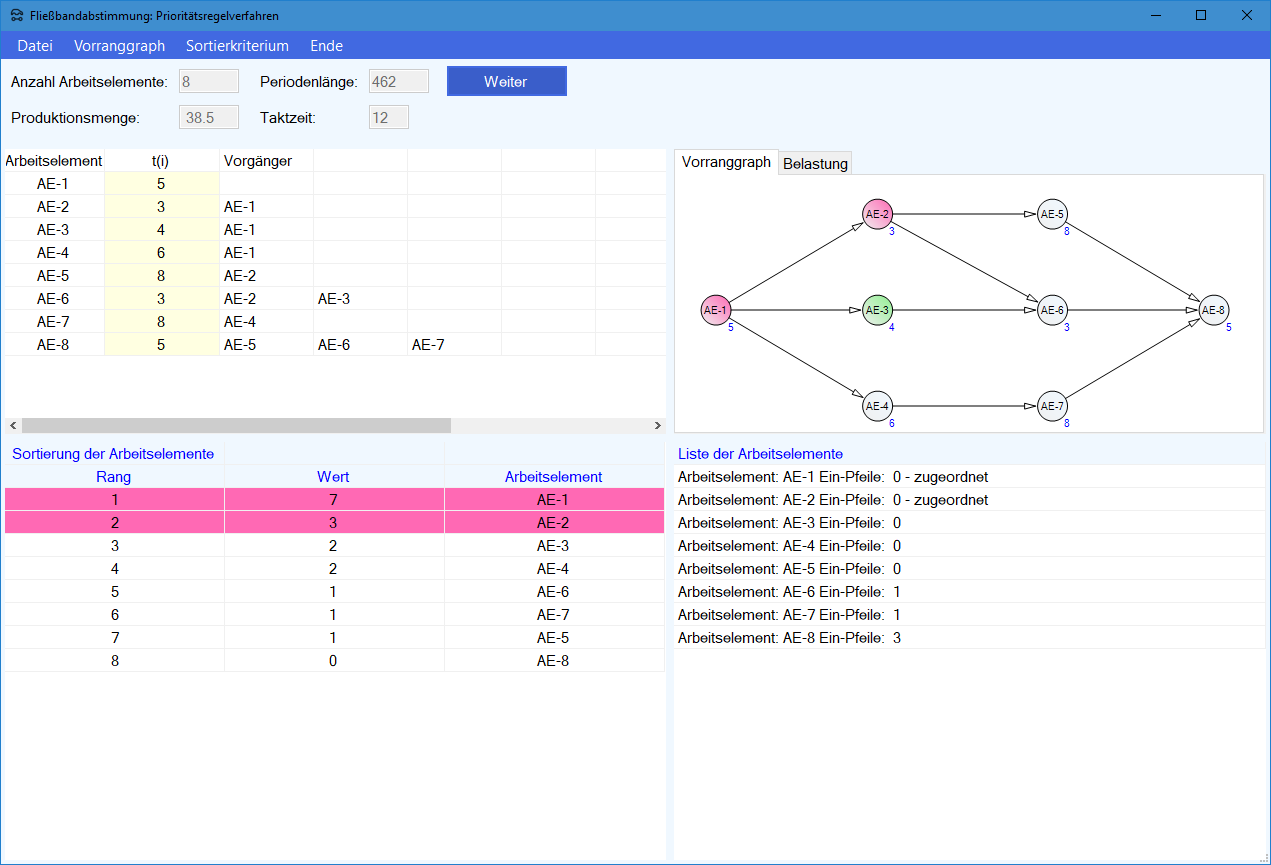Click the AE-1 node in the graph
This screenshot has width=1271, height=865.
coord(715,310)
